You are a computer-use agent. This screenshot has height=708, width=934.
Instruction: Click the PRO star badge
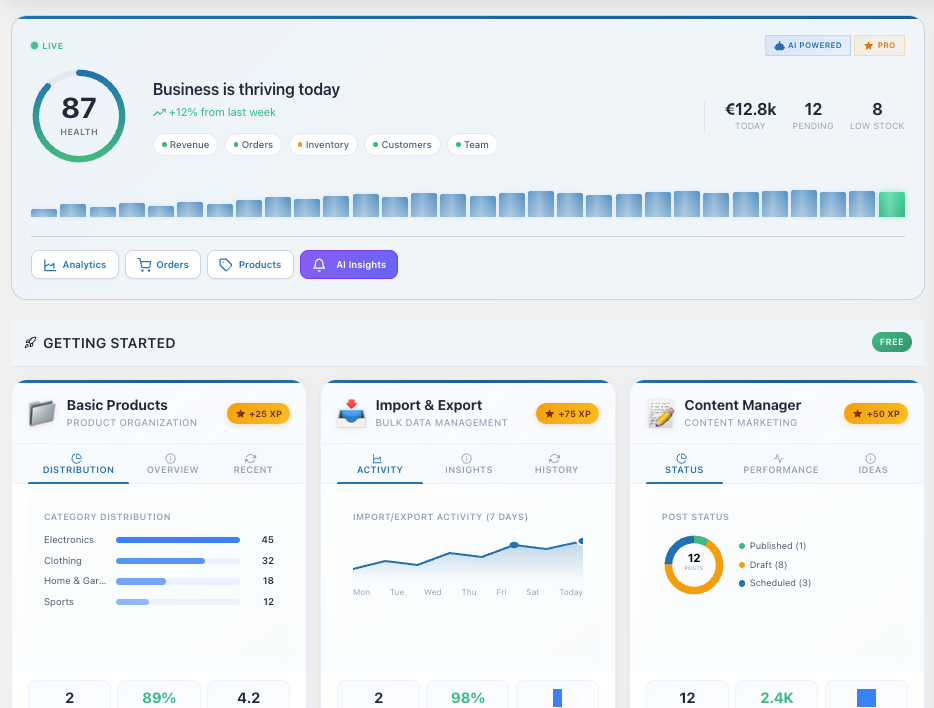(879, 46)
